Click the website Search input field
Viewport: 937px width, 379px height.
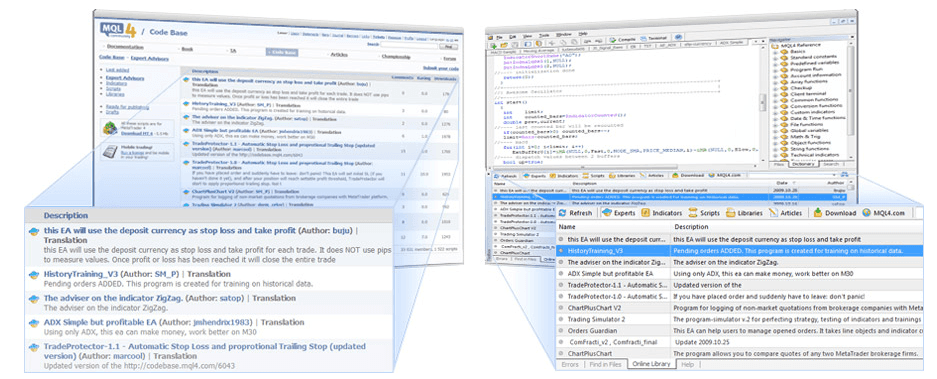tap(409, 45)
